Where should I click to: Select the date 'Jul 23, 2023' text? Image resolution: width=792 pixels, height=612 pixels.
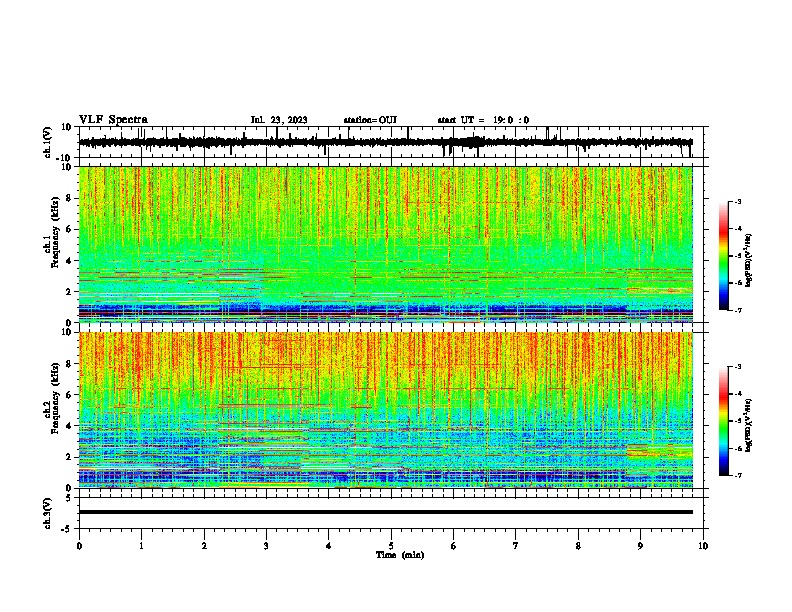279,120
